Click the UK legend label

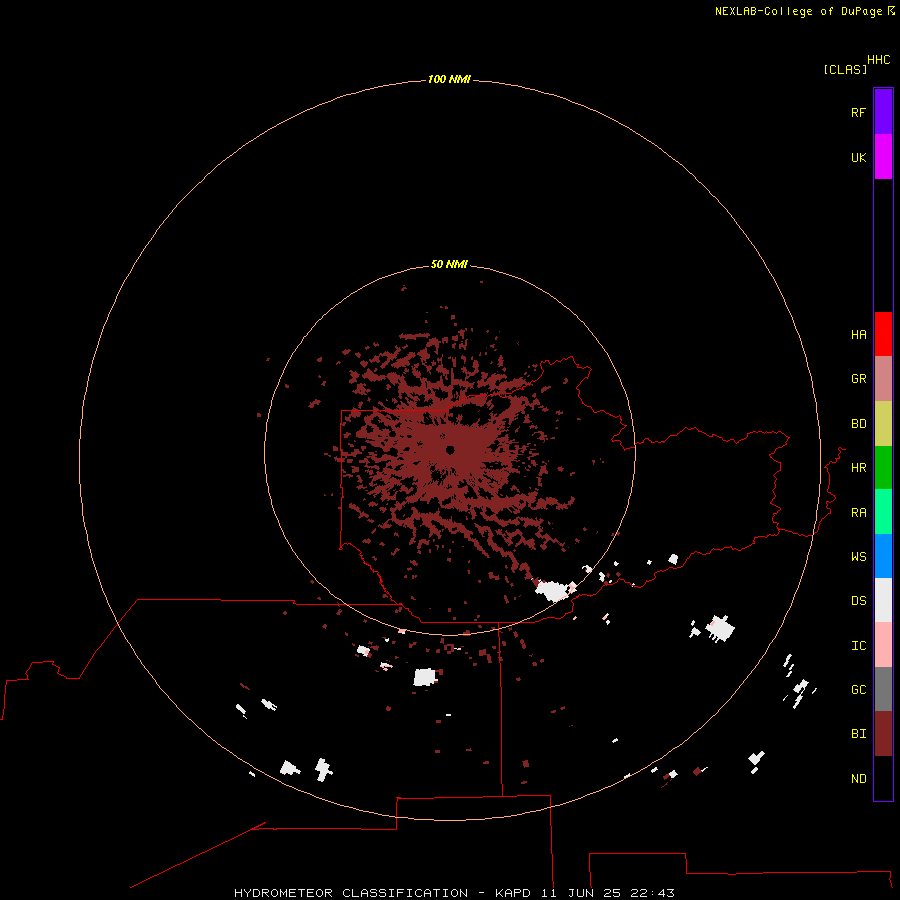coord(858,157)
